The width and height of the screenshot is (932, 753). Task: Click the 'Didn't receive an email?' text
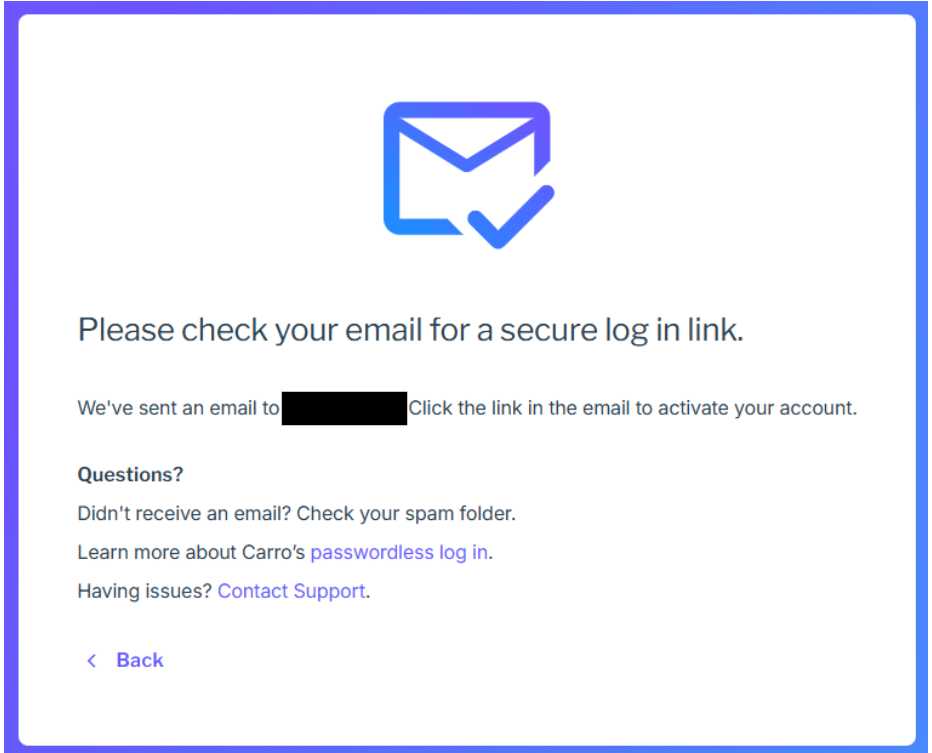184,514
